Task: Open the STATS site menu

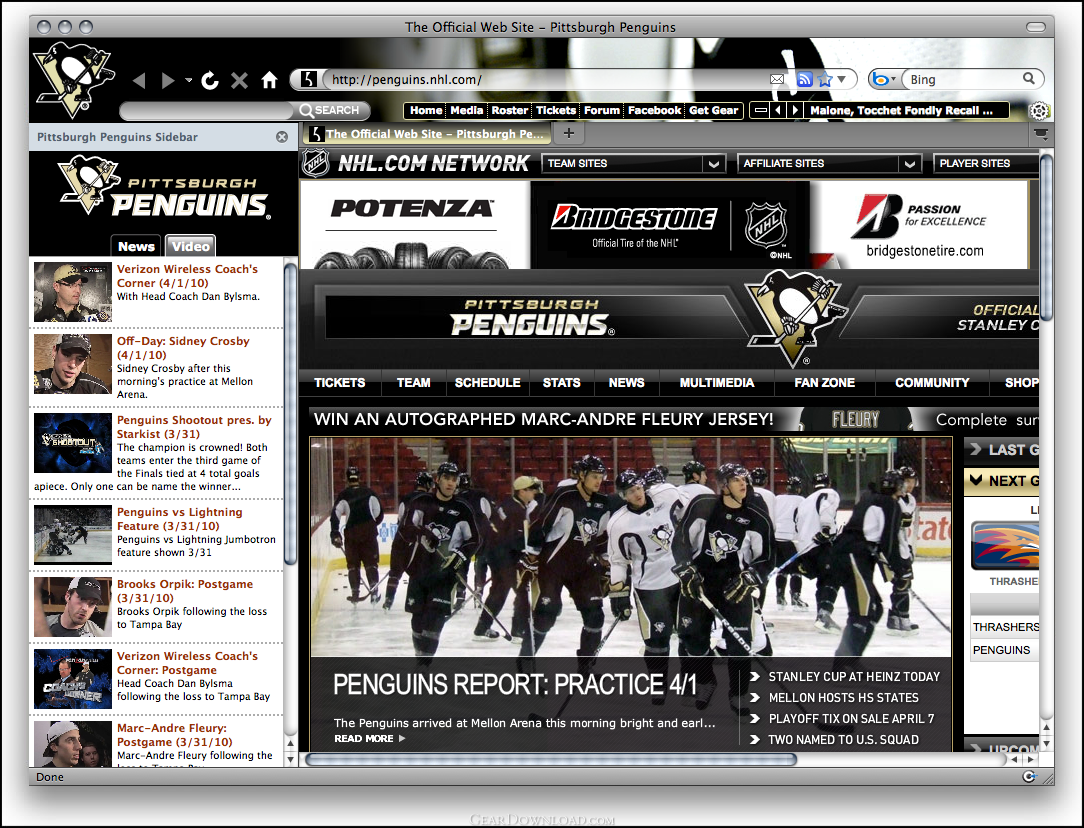Action: click(x=561, y=383)
